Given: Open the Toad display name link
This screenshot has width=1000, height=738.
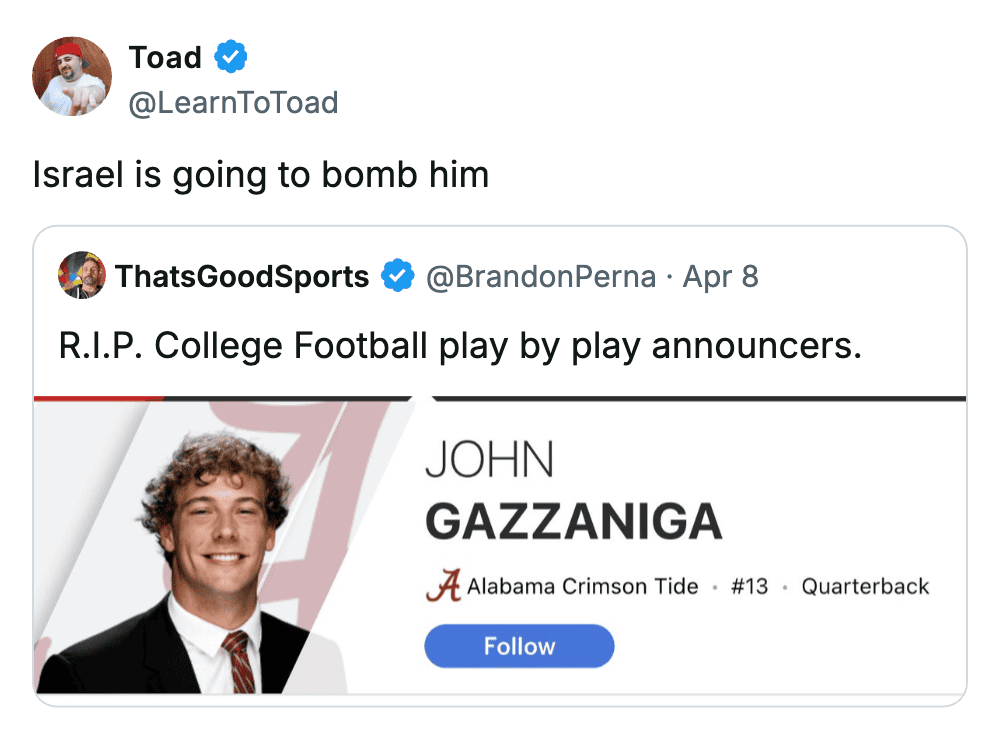Looking at the screenshot, I should click(x=165, y=58).
